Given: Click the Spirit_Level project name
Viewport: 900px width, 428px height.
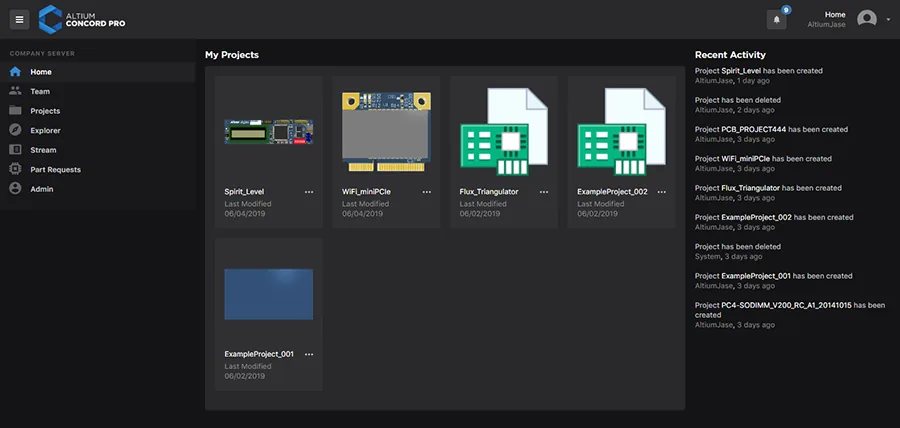Looking at the screenshot, I should (x=245, y=192).
